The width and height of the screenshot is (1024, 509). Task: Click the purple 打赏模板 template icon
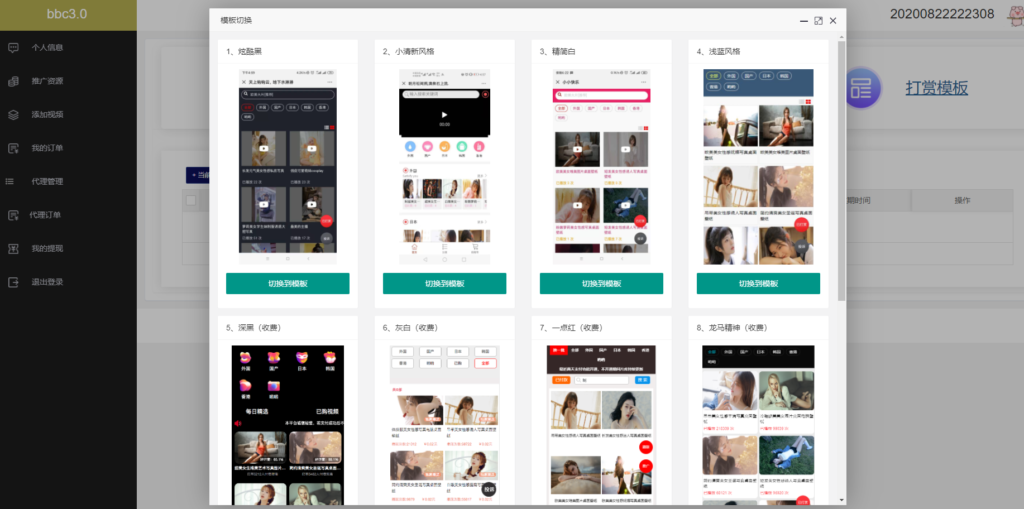[863, 88]
